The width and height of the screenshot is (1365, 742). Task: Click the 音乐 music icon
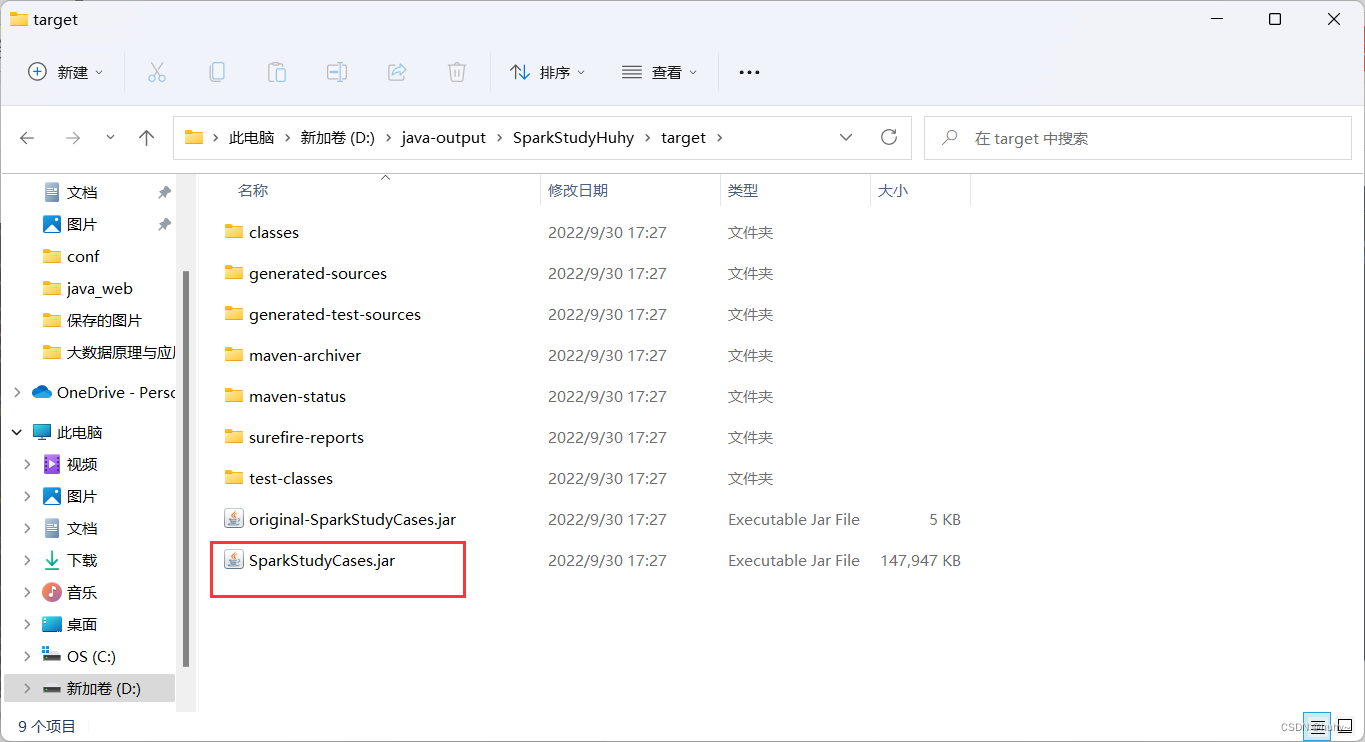(x=52, y=592)
